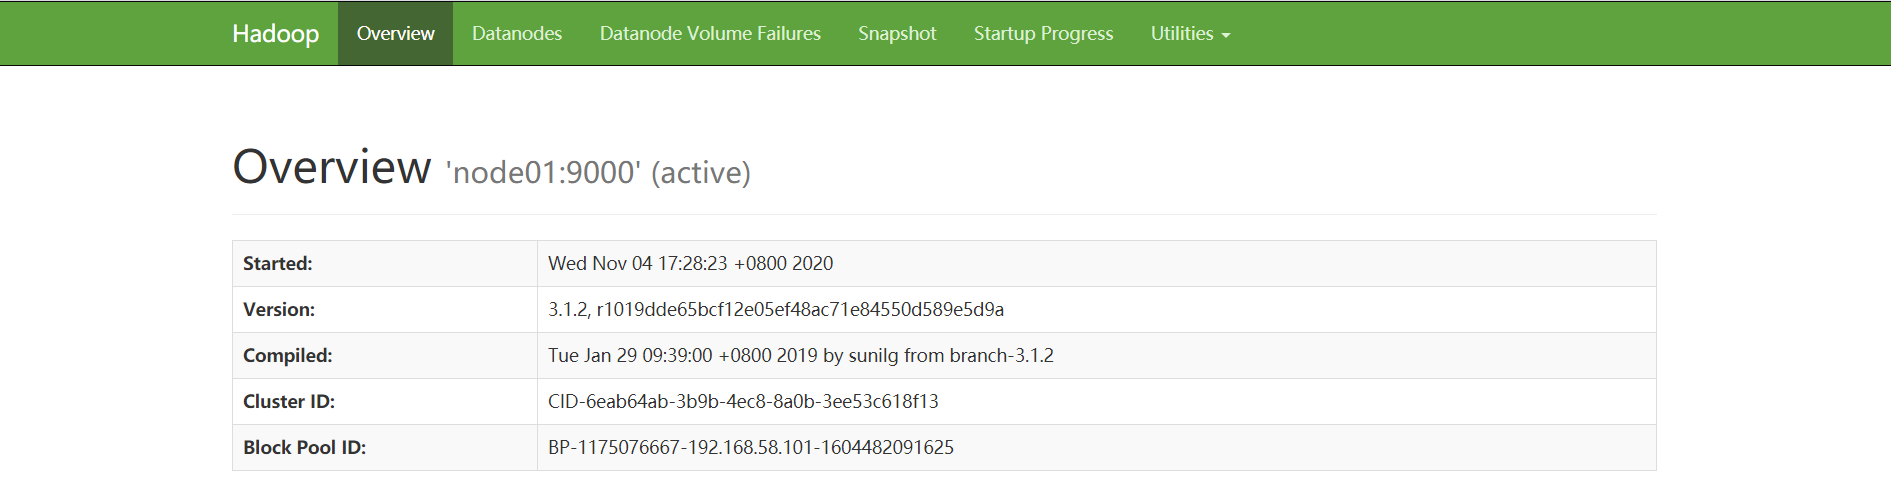Click the Compiled: label cell
1891x480 pixels.
385,355
